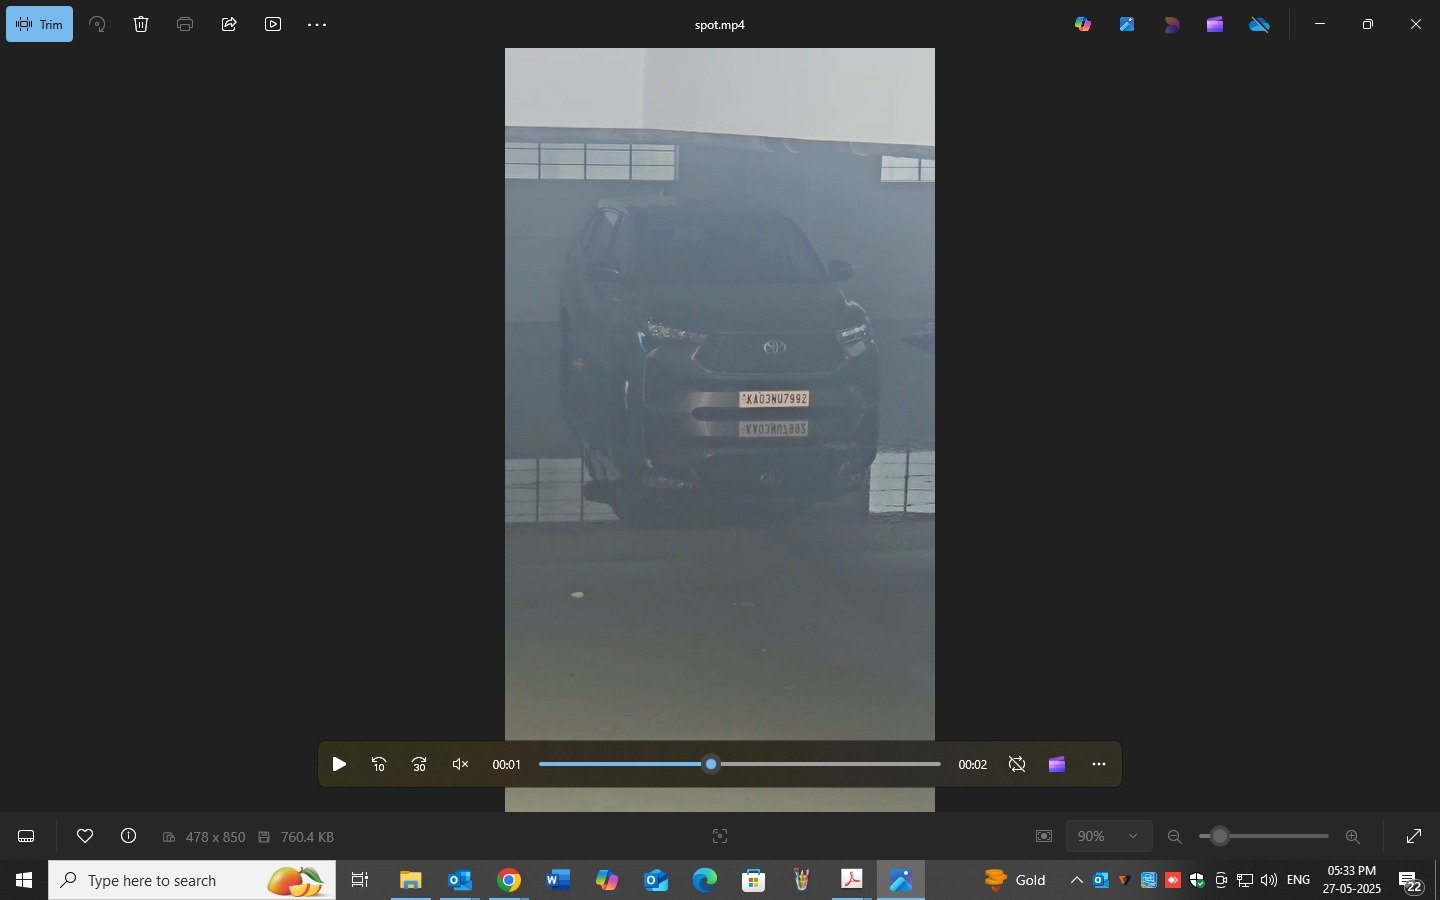Screen dimensions: 1440x900
Task: Click the Print icon in toolbar
Action: point(185,24)
